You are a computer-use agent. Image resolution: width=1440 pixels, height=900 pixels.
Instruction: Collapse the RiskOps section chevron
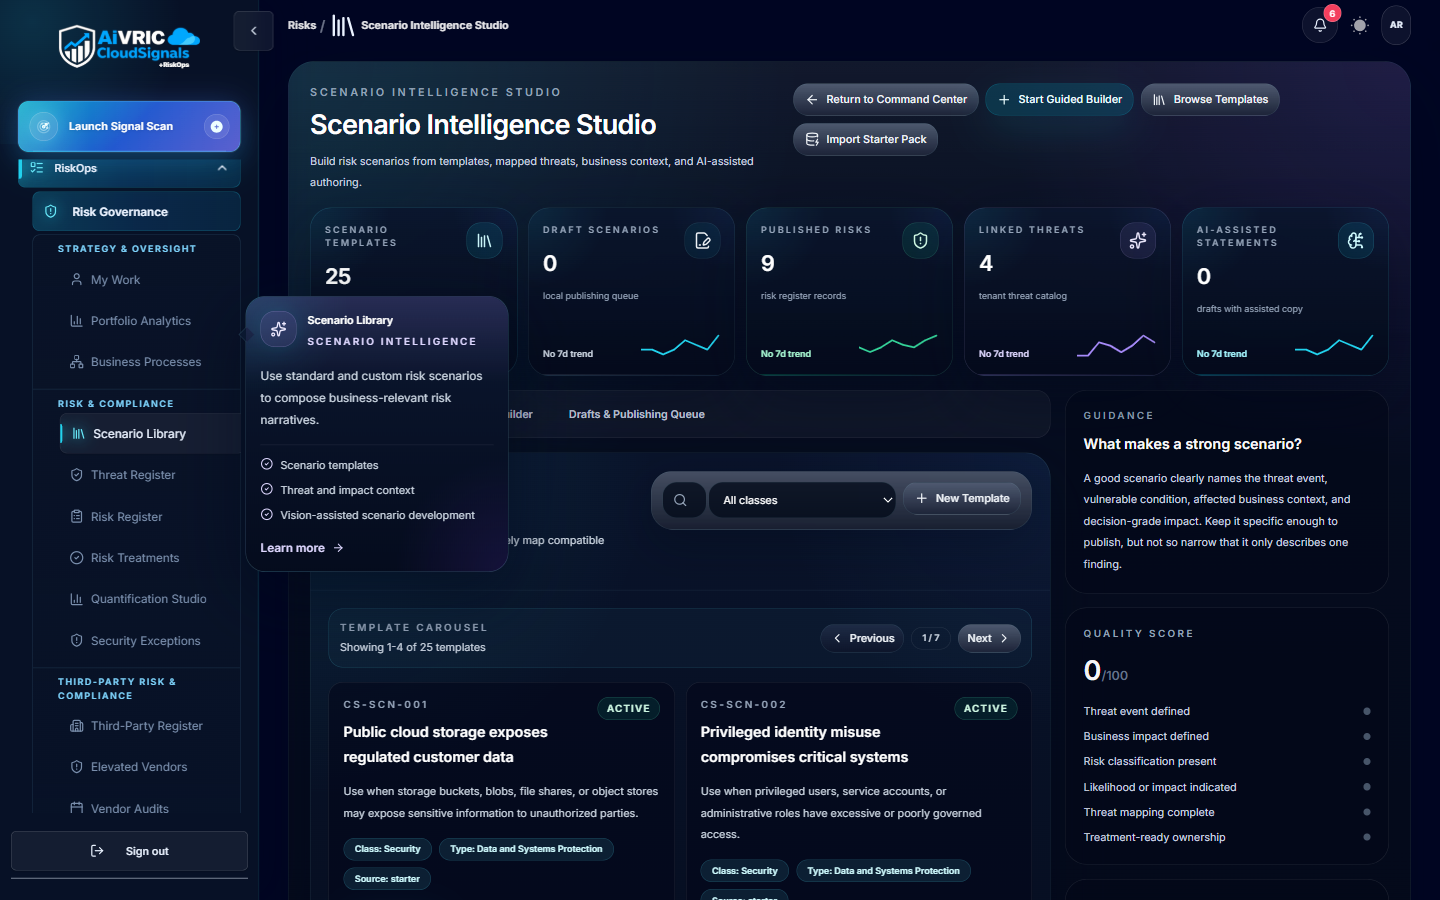(x=222, y=168)
